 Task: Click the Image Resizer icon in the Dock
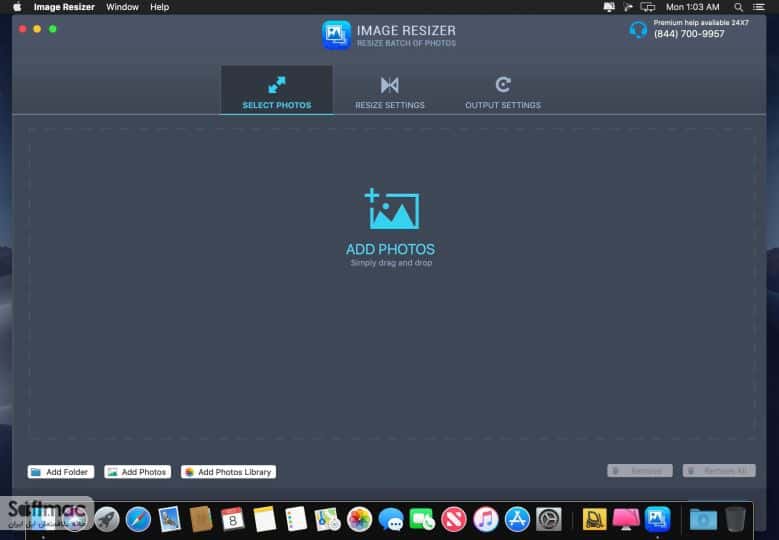pos(658,519)
